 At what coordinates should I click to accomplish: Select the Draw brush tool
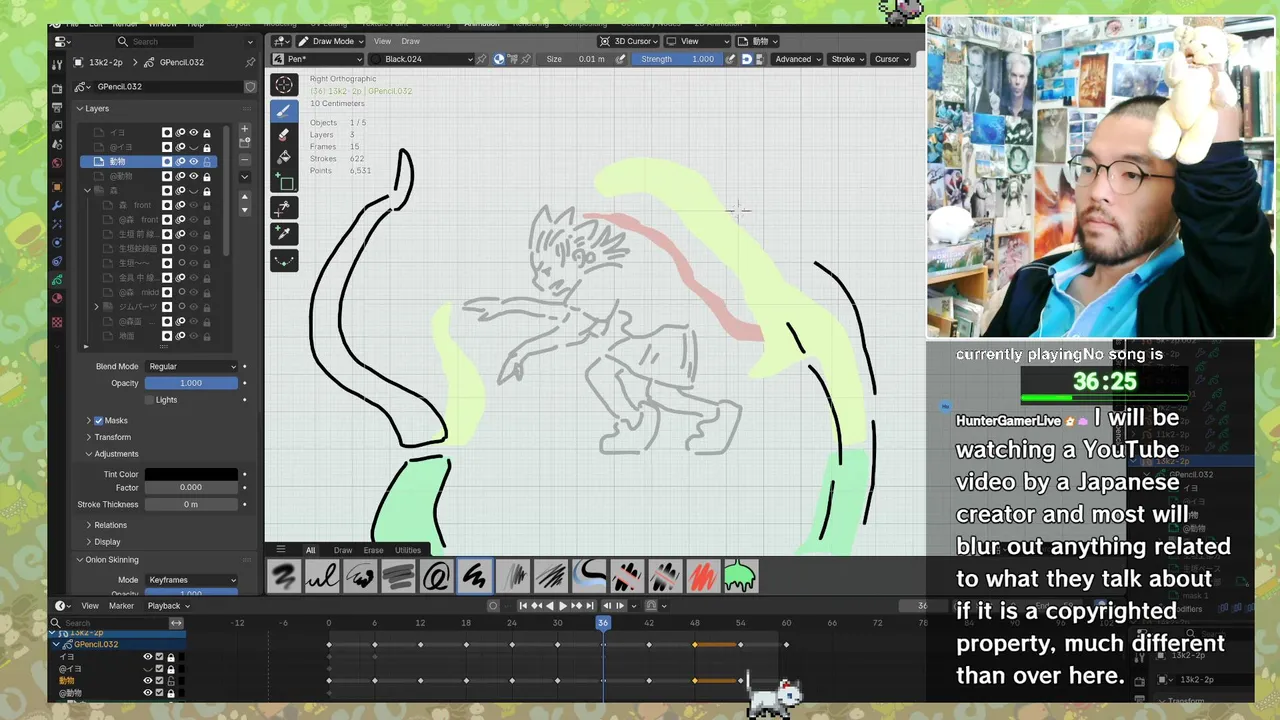284,111
